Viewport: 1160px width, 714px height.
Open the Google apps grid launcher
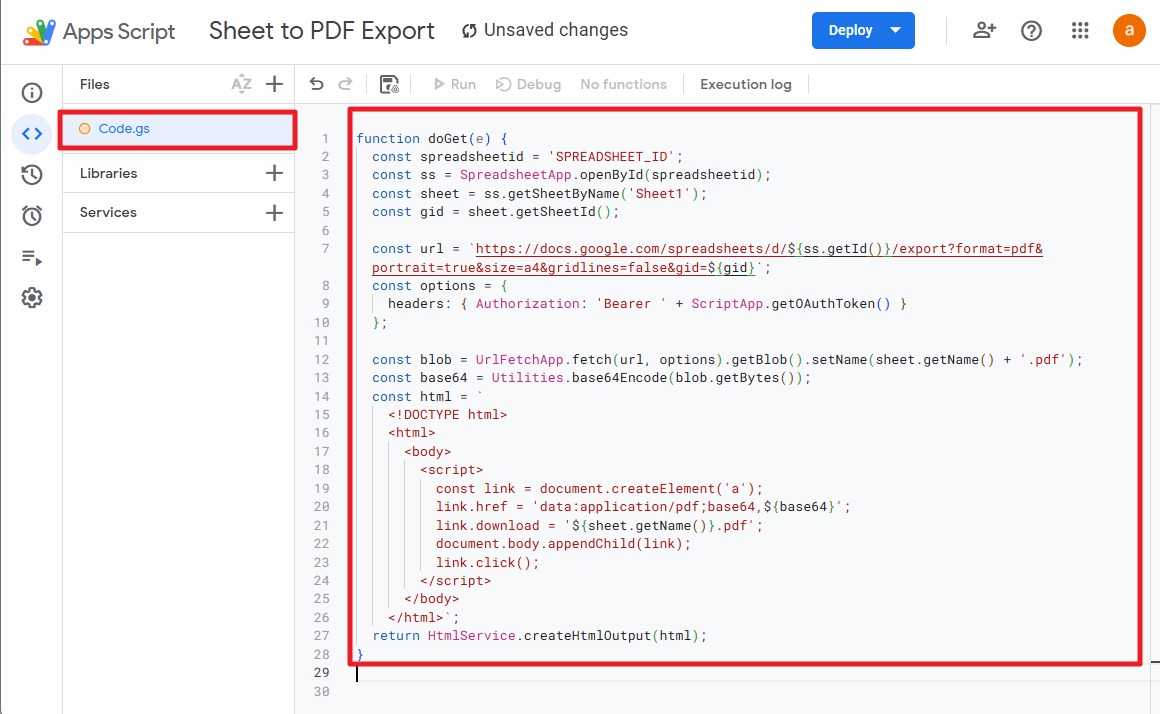(x=1080, y=30)
